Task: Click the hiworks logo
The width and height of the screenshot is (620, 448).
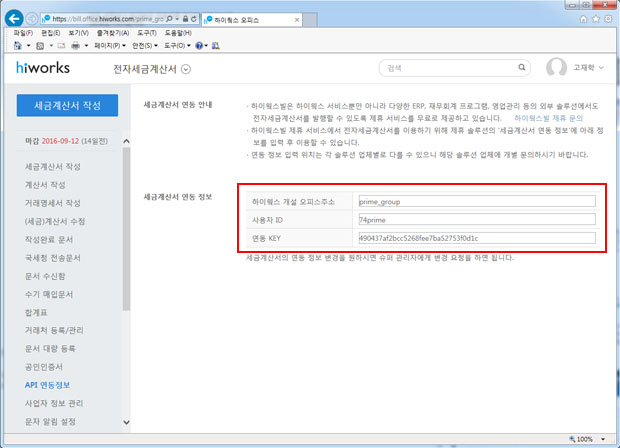Action: 43,68
